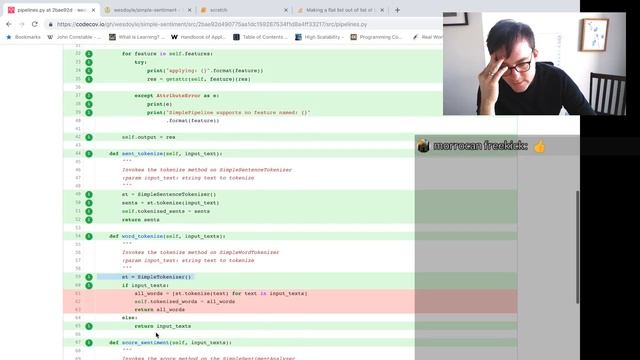Image resolution: width=640 pixels, height=360 pixels.
Task: Switch to the pipelines.py tab
Action: [x=51, y=10]
